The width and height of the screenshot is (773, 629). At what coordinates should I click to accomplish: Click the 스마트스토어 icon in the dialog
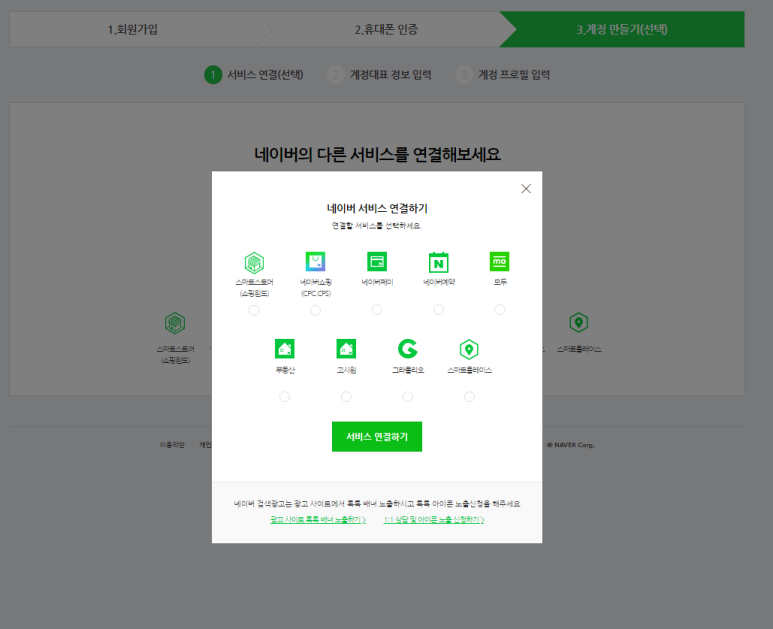pyautogui.click(x=254, y=263)
